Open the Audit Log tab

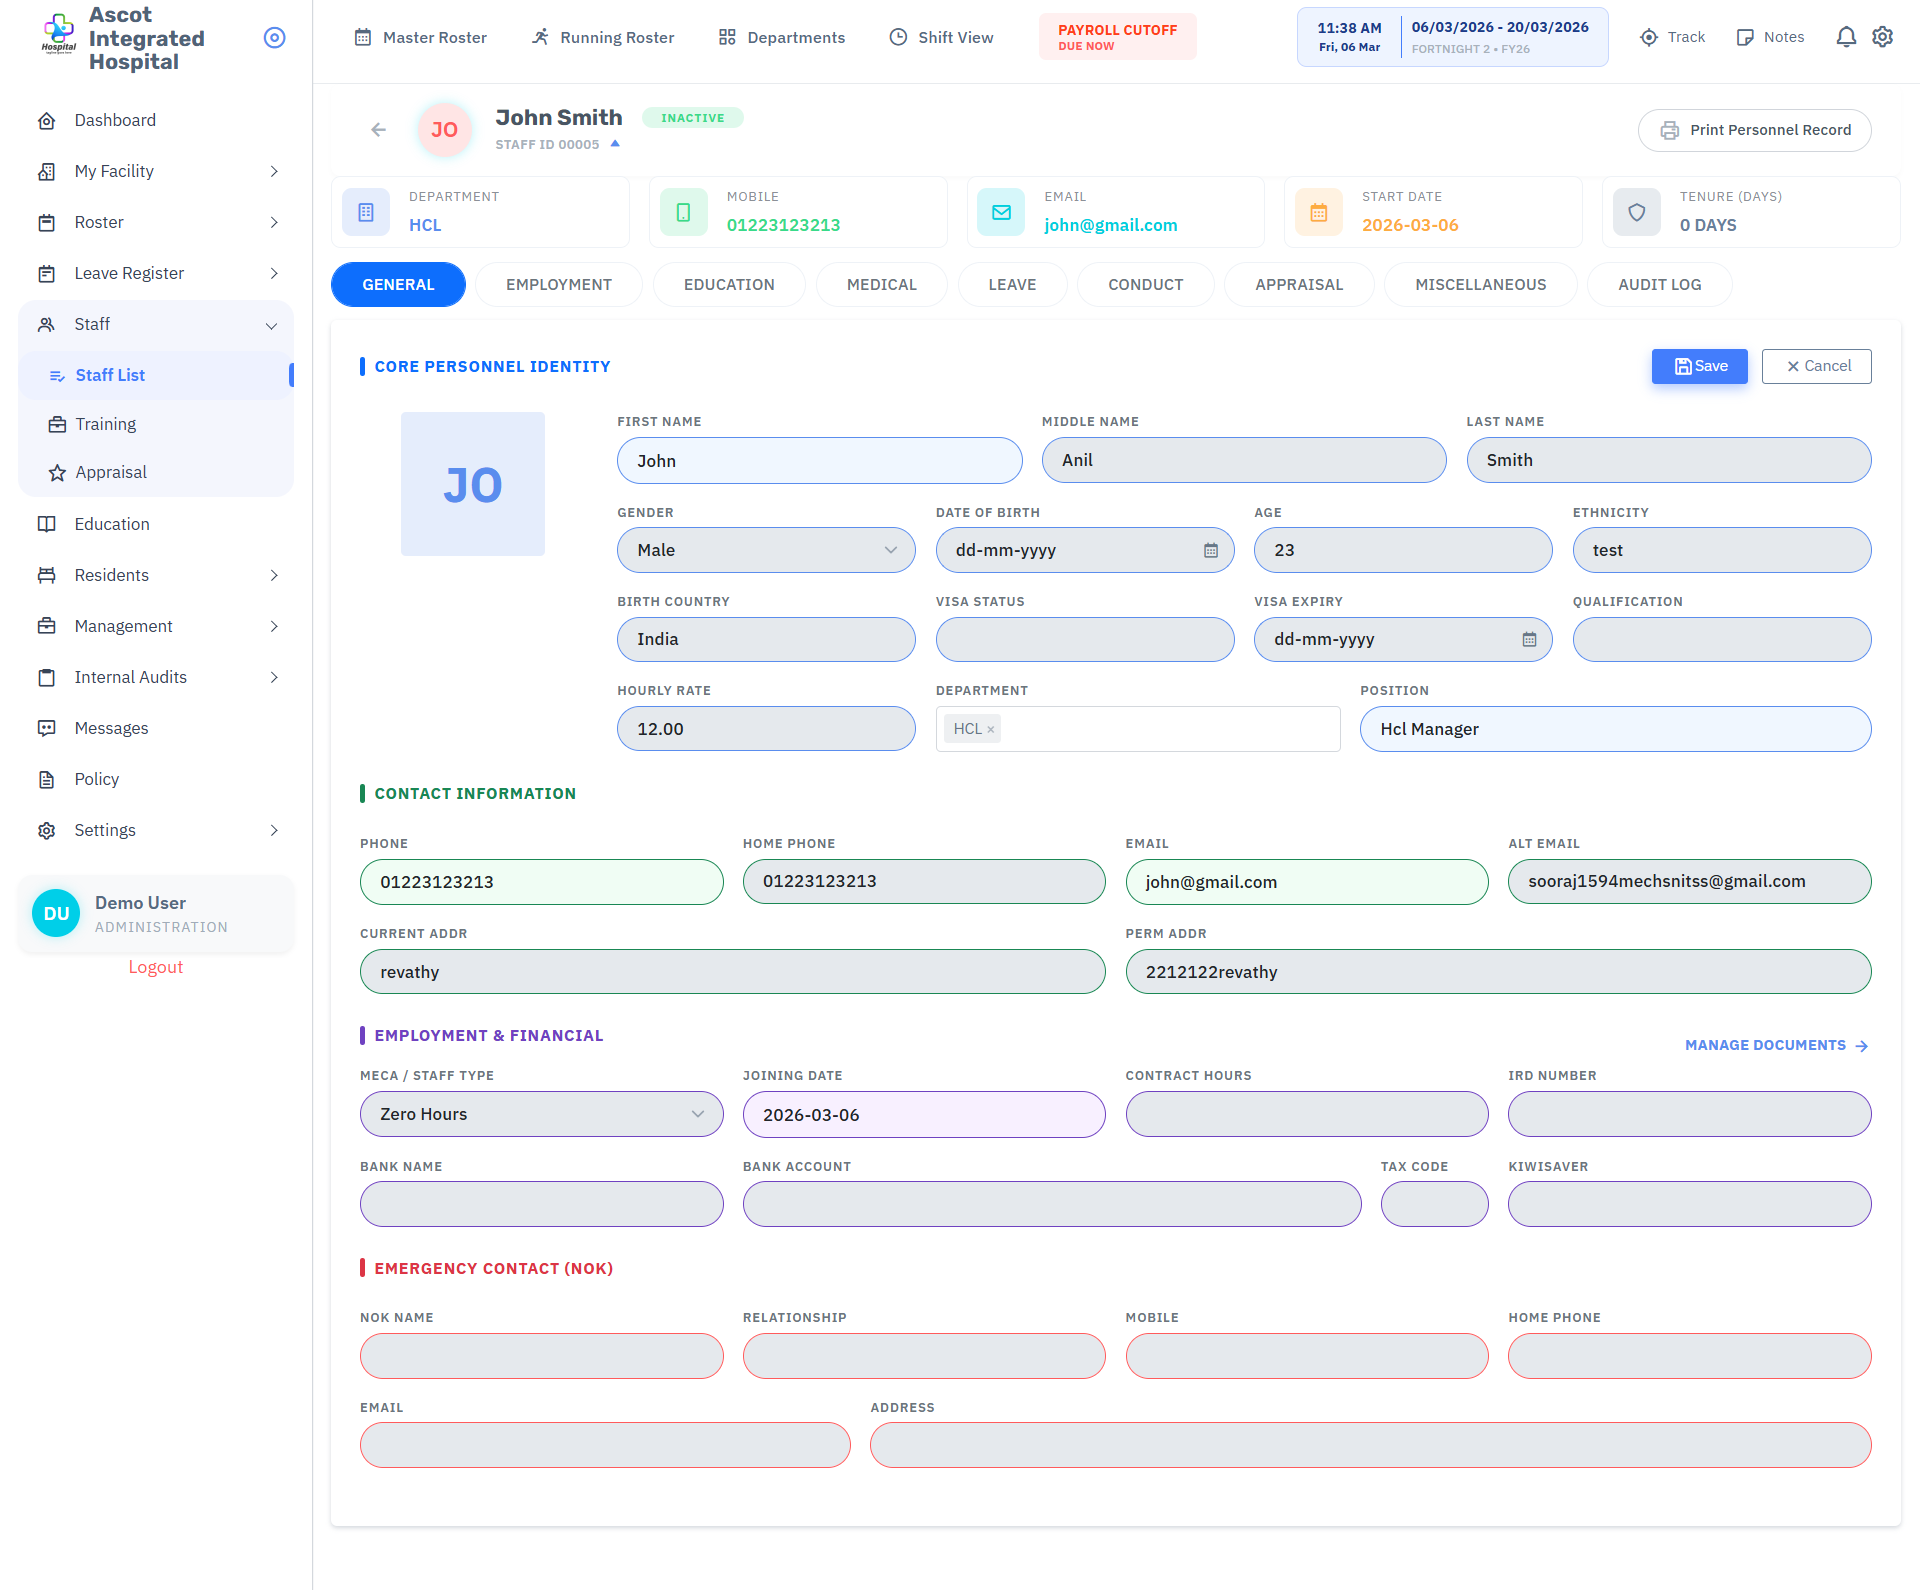(1659, 285)
